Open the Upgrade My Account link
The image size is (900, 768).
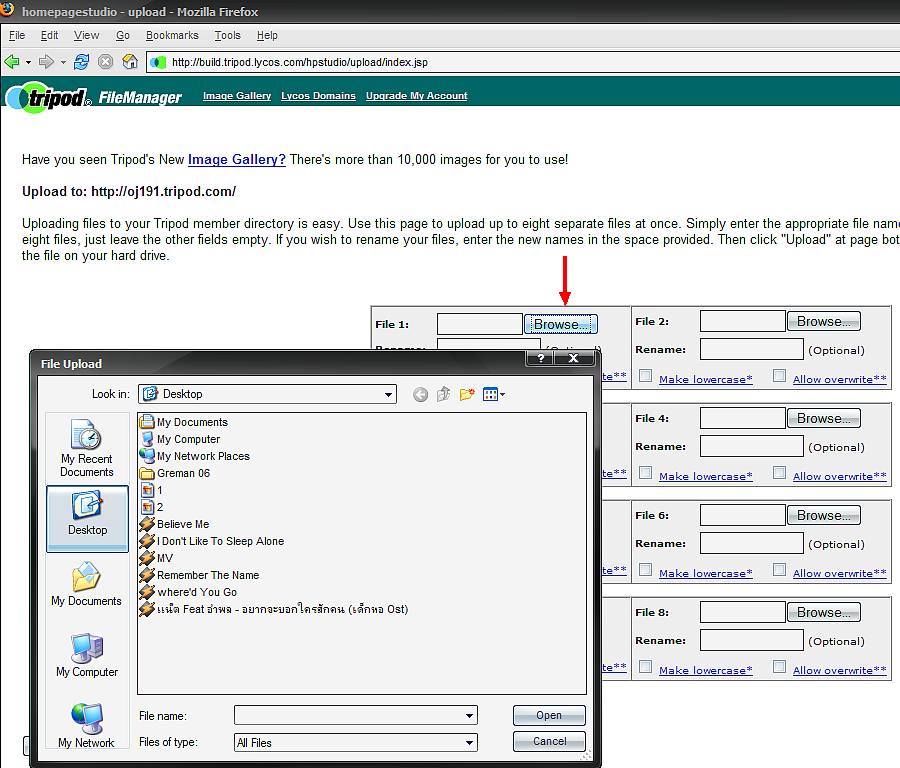tap(417, 96)
